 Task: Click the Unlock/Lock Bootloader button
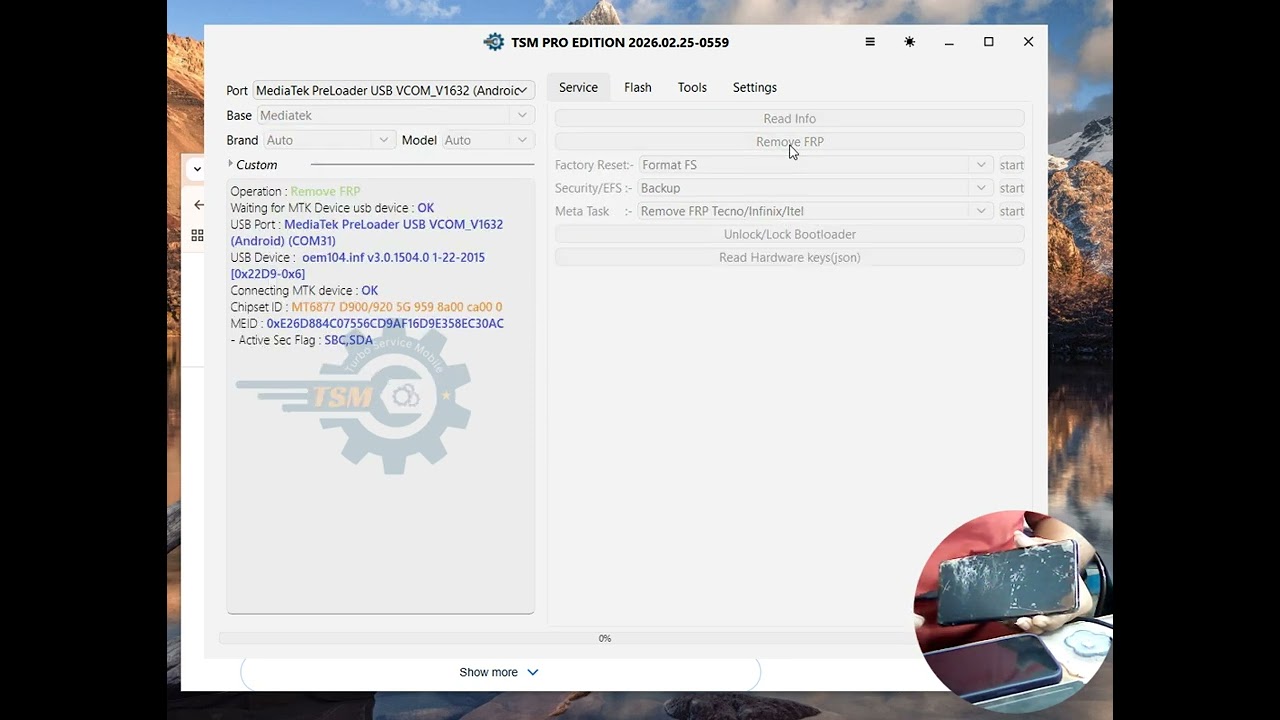(790, 234)
